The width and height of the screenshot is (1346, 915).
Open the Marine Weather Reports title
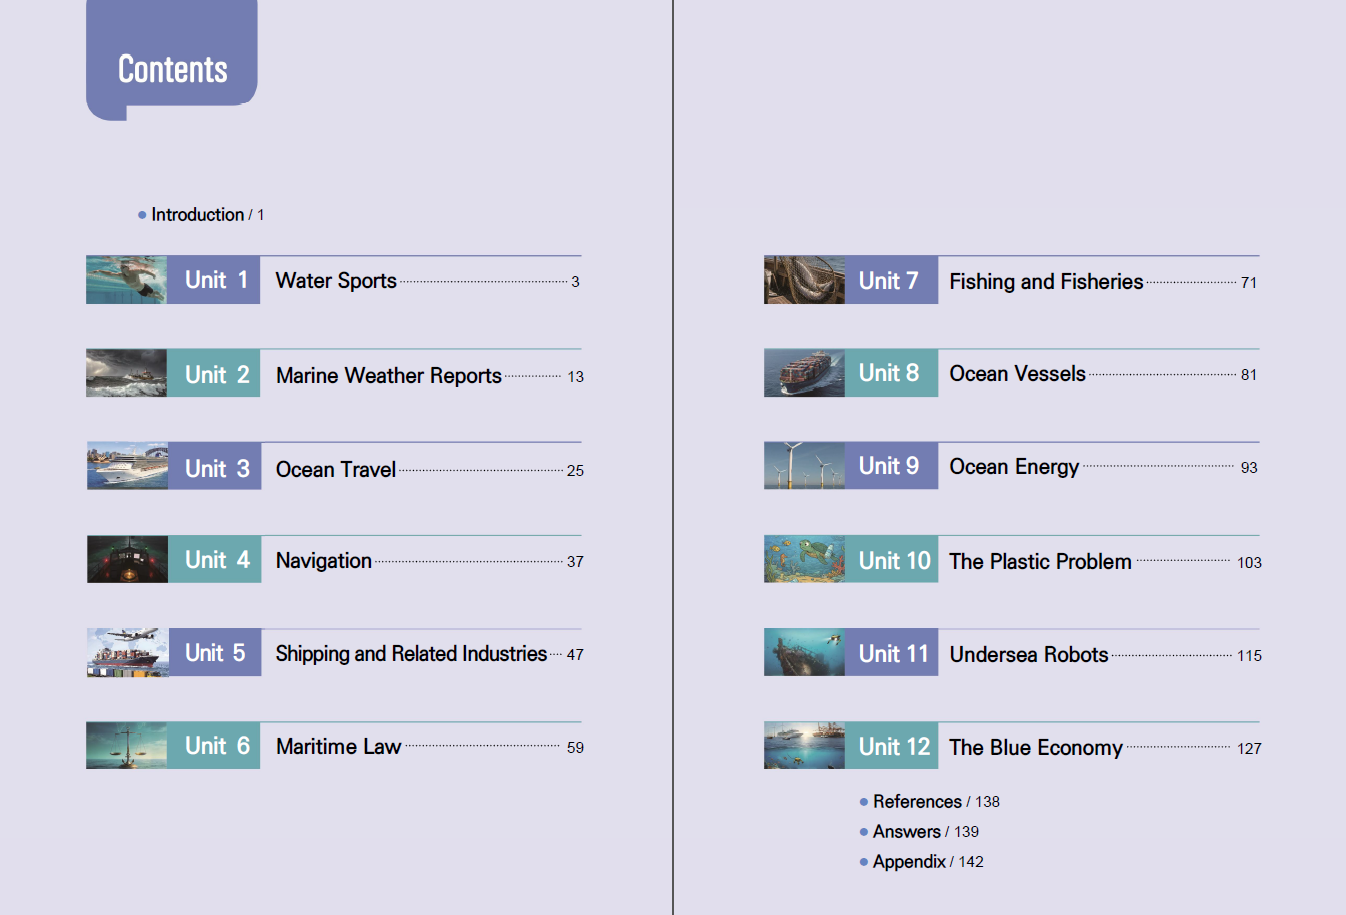coord(388,376)
